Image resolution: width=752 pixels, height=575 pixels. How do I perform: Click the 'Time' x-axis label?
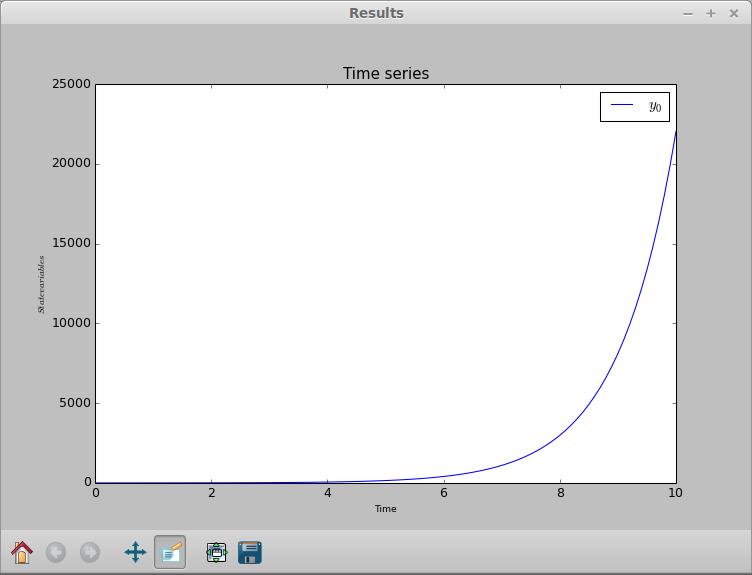(385, 509)
